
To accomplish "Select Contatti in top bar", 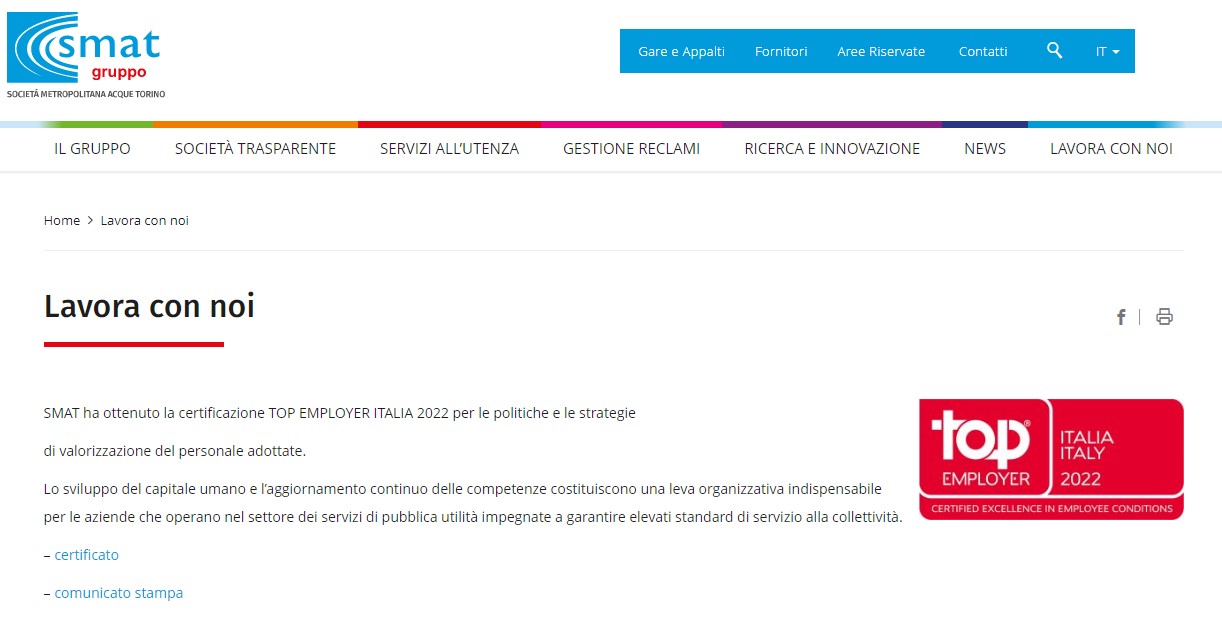I will coord(983,51).
